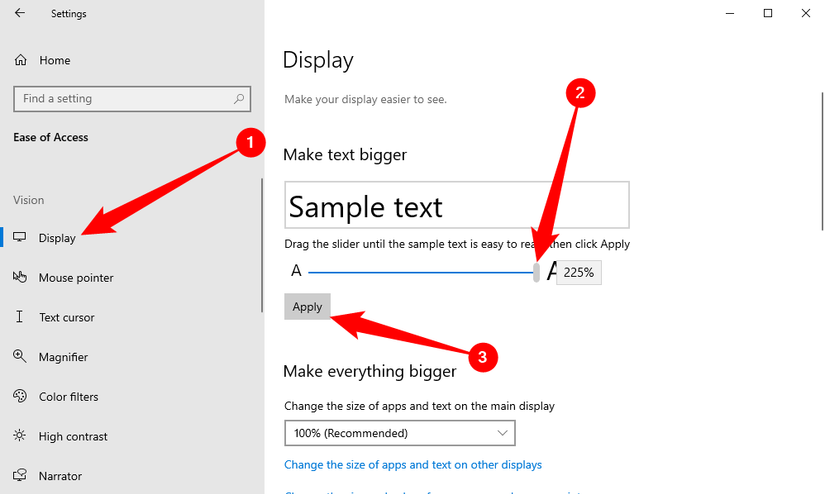Open the Home icon in sidebar
825x494 pixels.
click(21, 60)
